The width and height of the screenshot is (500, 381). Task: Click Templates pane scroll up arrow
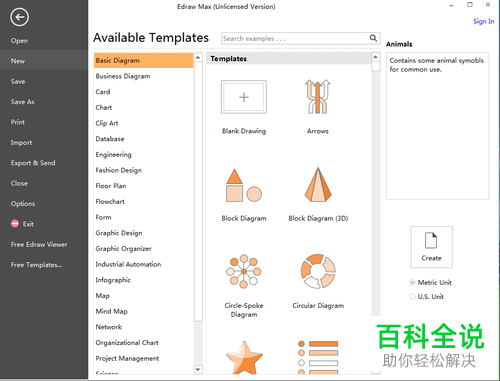pyautogui.click(x=376, y=57)
